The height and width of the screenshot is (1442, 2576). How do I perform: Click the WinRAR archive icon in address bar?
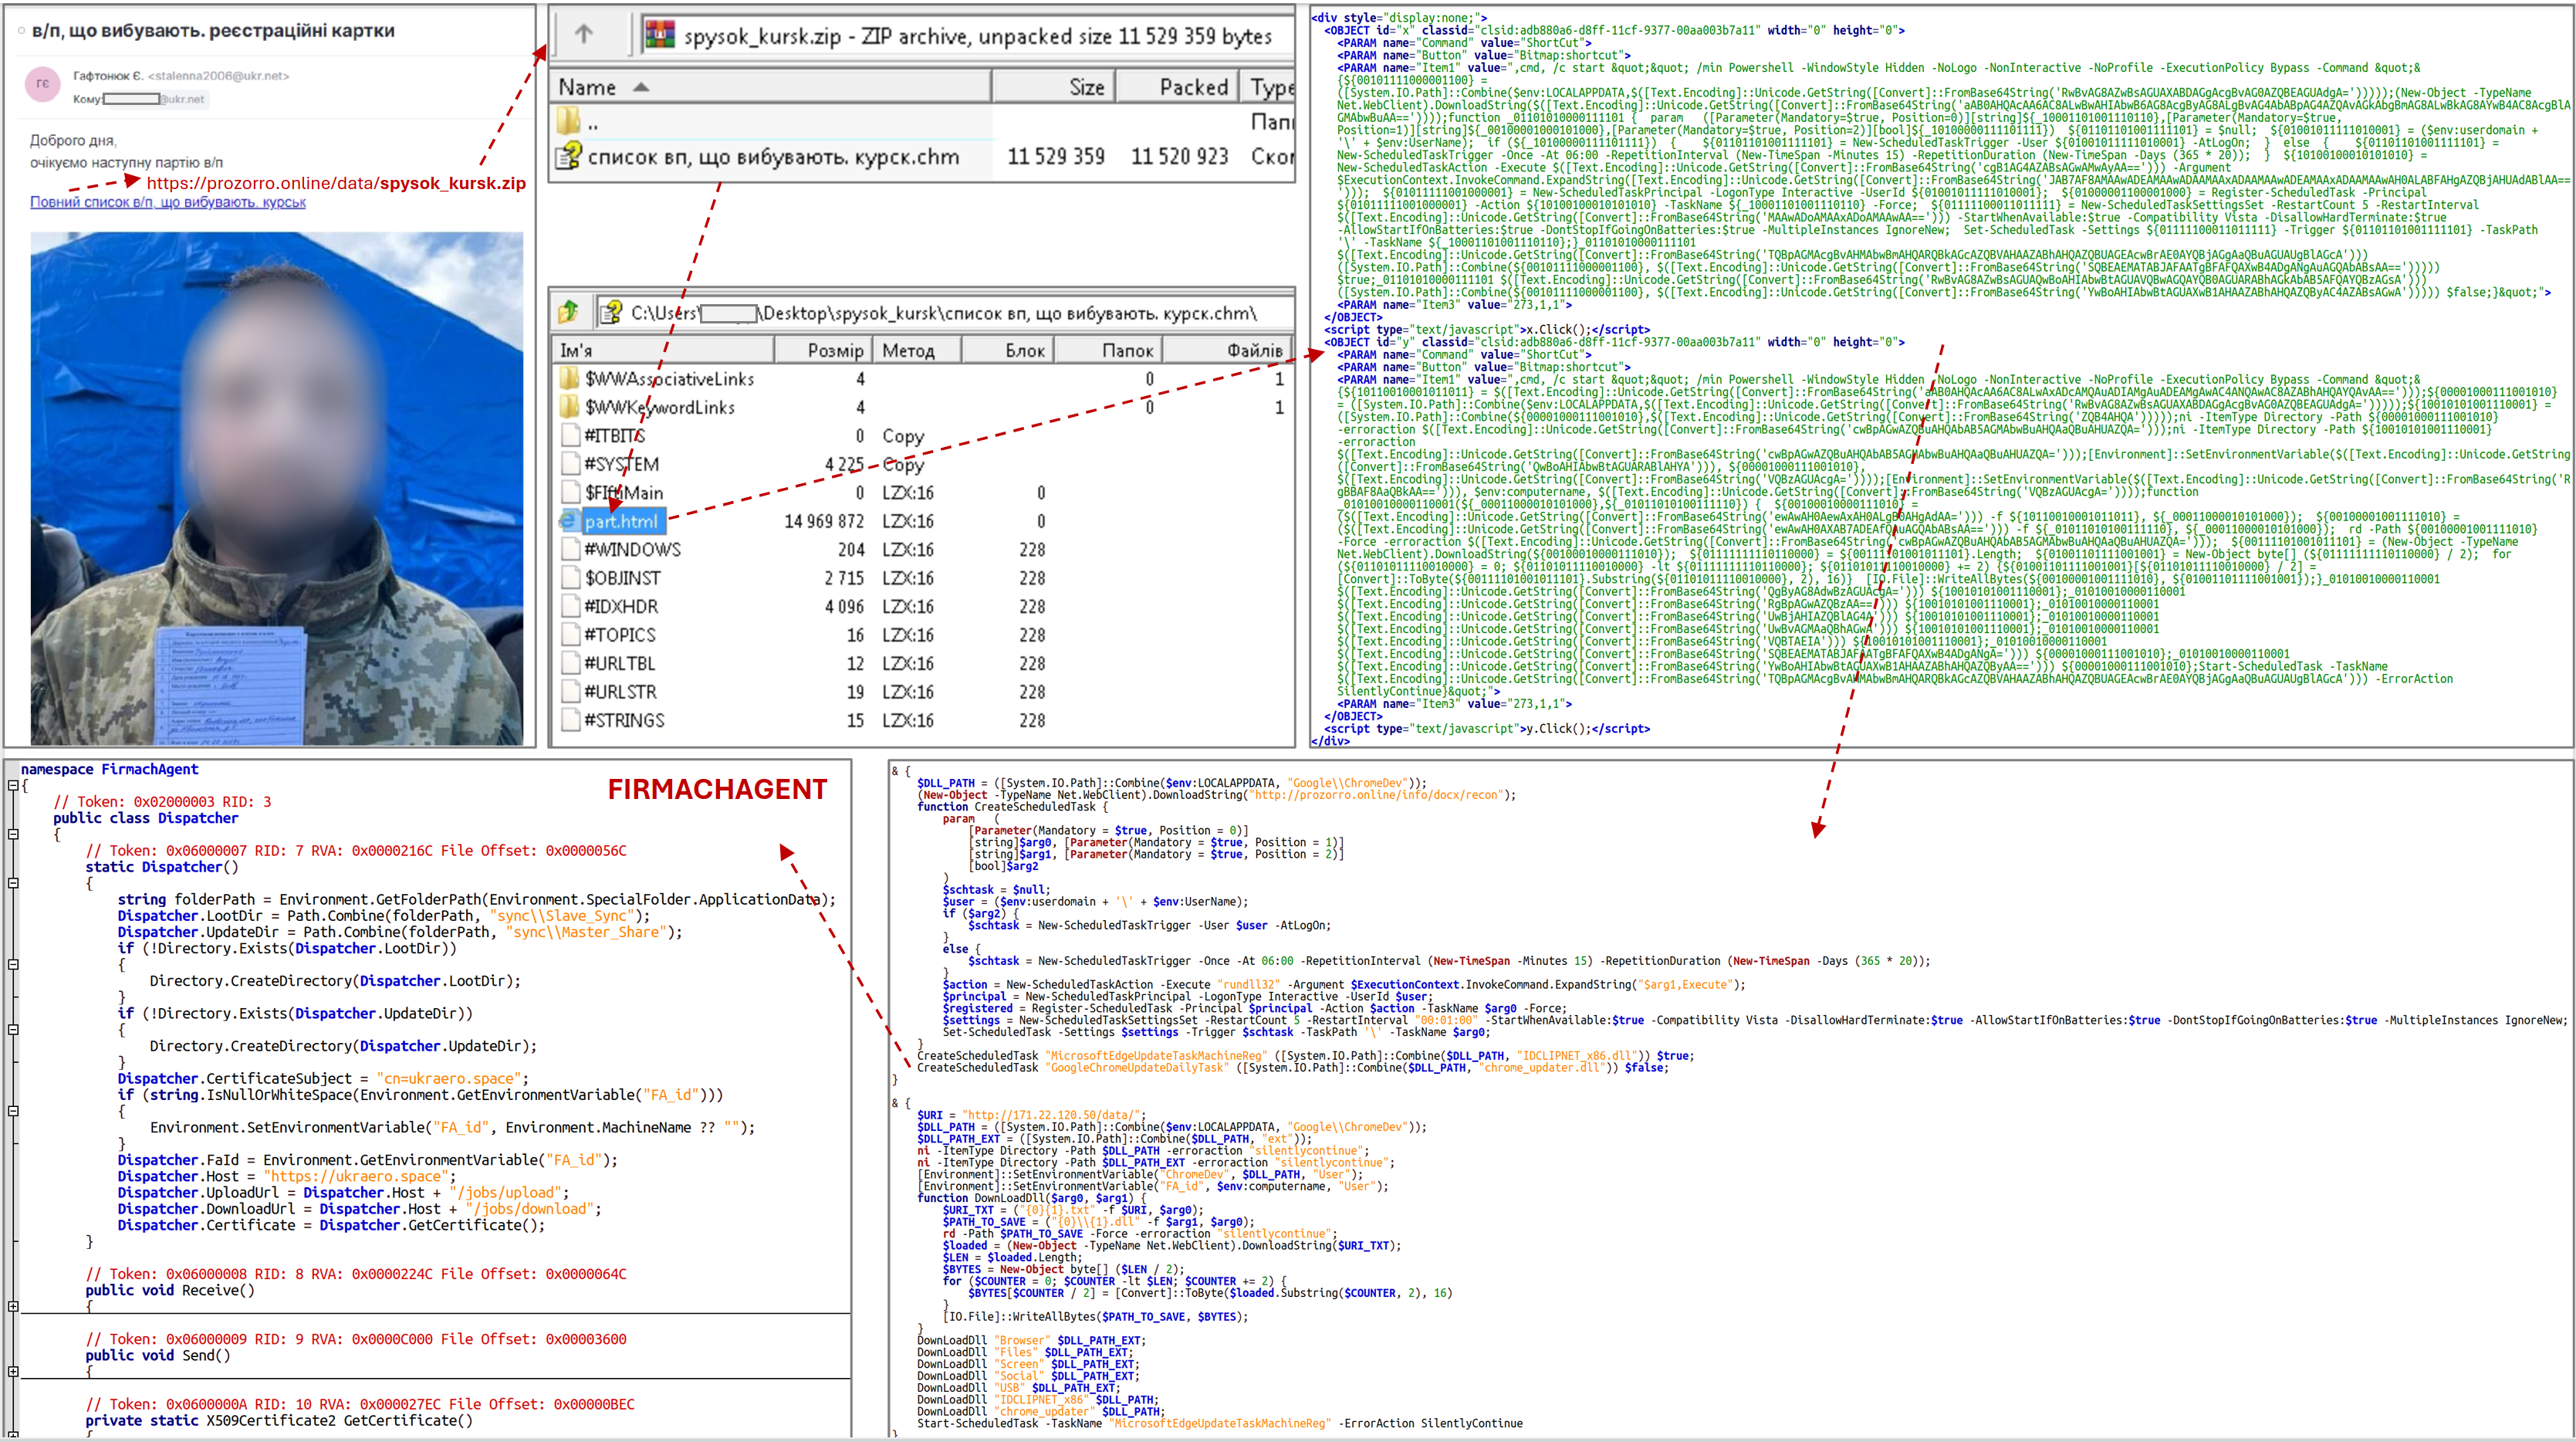pyautogui.click(x=660, y=35)
